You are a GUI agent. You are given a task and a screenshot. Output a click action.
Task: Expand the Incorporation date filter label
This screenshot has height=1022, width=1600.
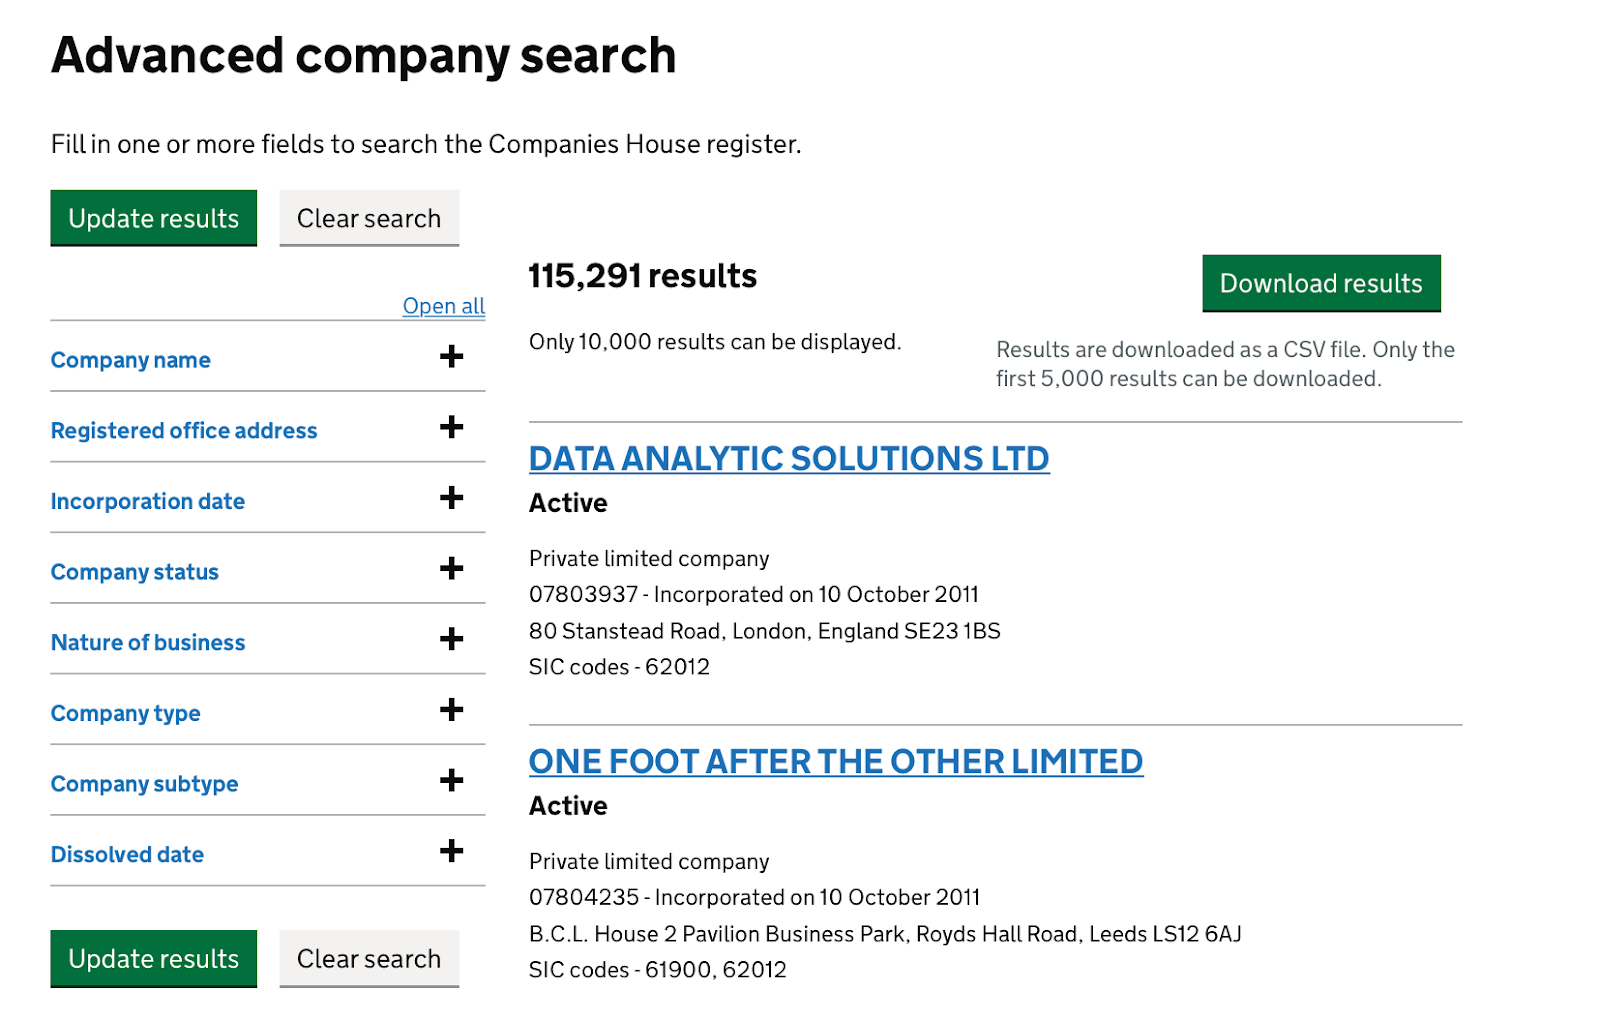pyautogui.click(x=148, y=502)
